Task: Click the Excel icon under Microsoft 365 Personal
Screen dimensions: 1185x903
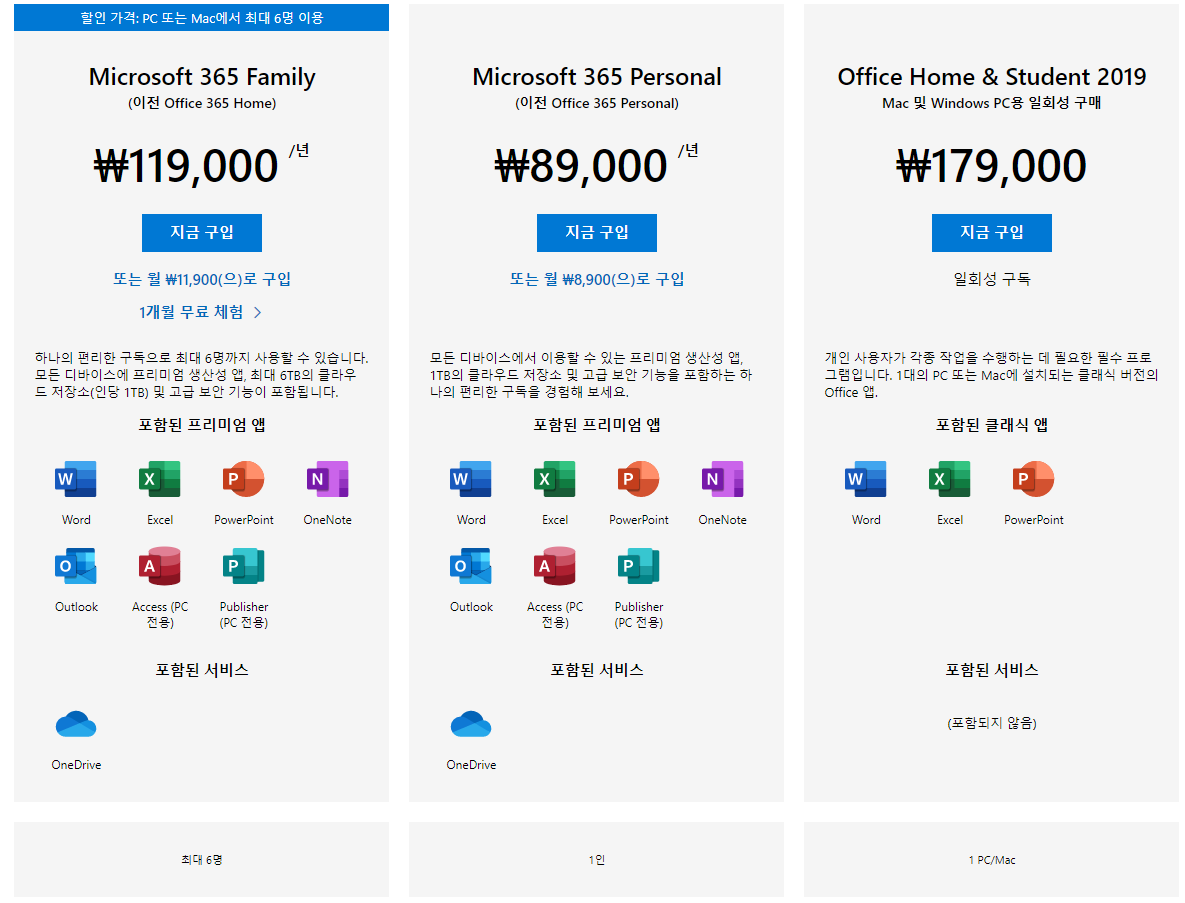Action: point(555,478)
